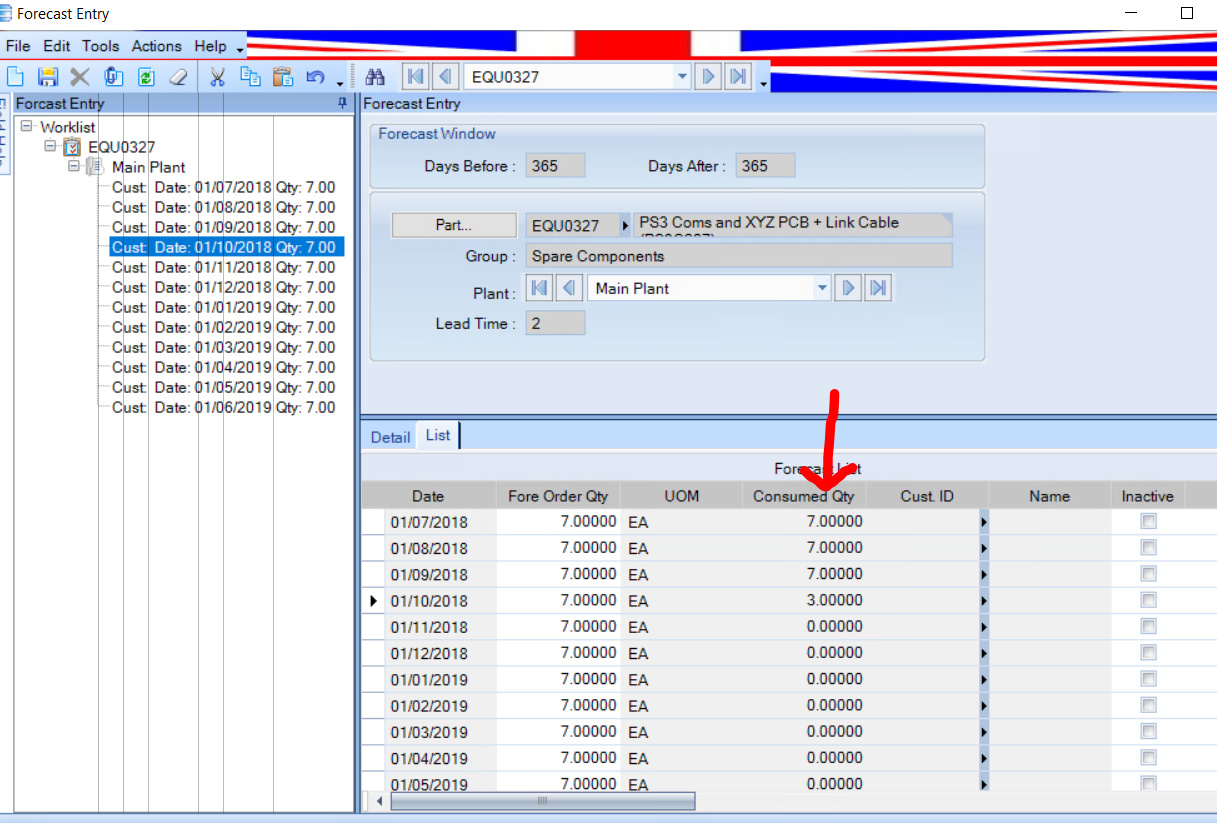This screenshot has height=823, width=1217.
Task: Toggle Inactive checkbox for 01/11/2018 row
Action: [x=1148, y=626]
